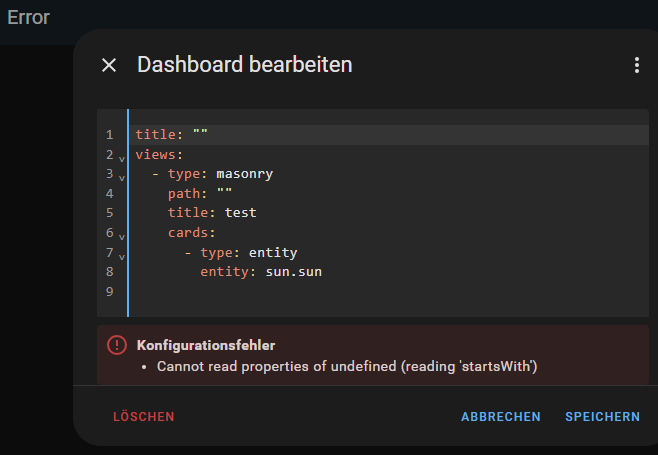Select the masonry type value
Screen dimensions: 658x455
click(244, 174)
